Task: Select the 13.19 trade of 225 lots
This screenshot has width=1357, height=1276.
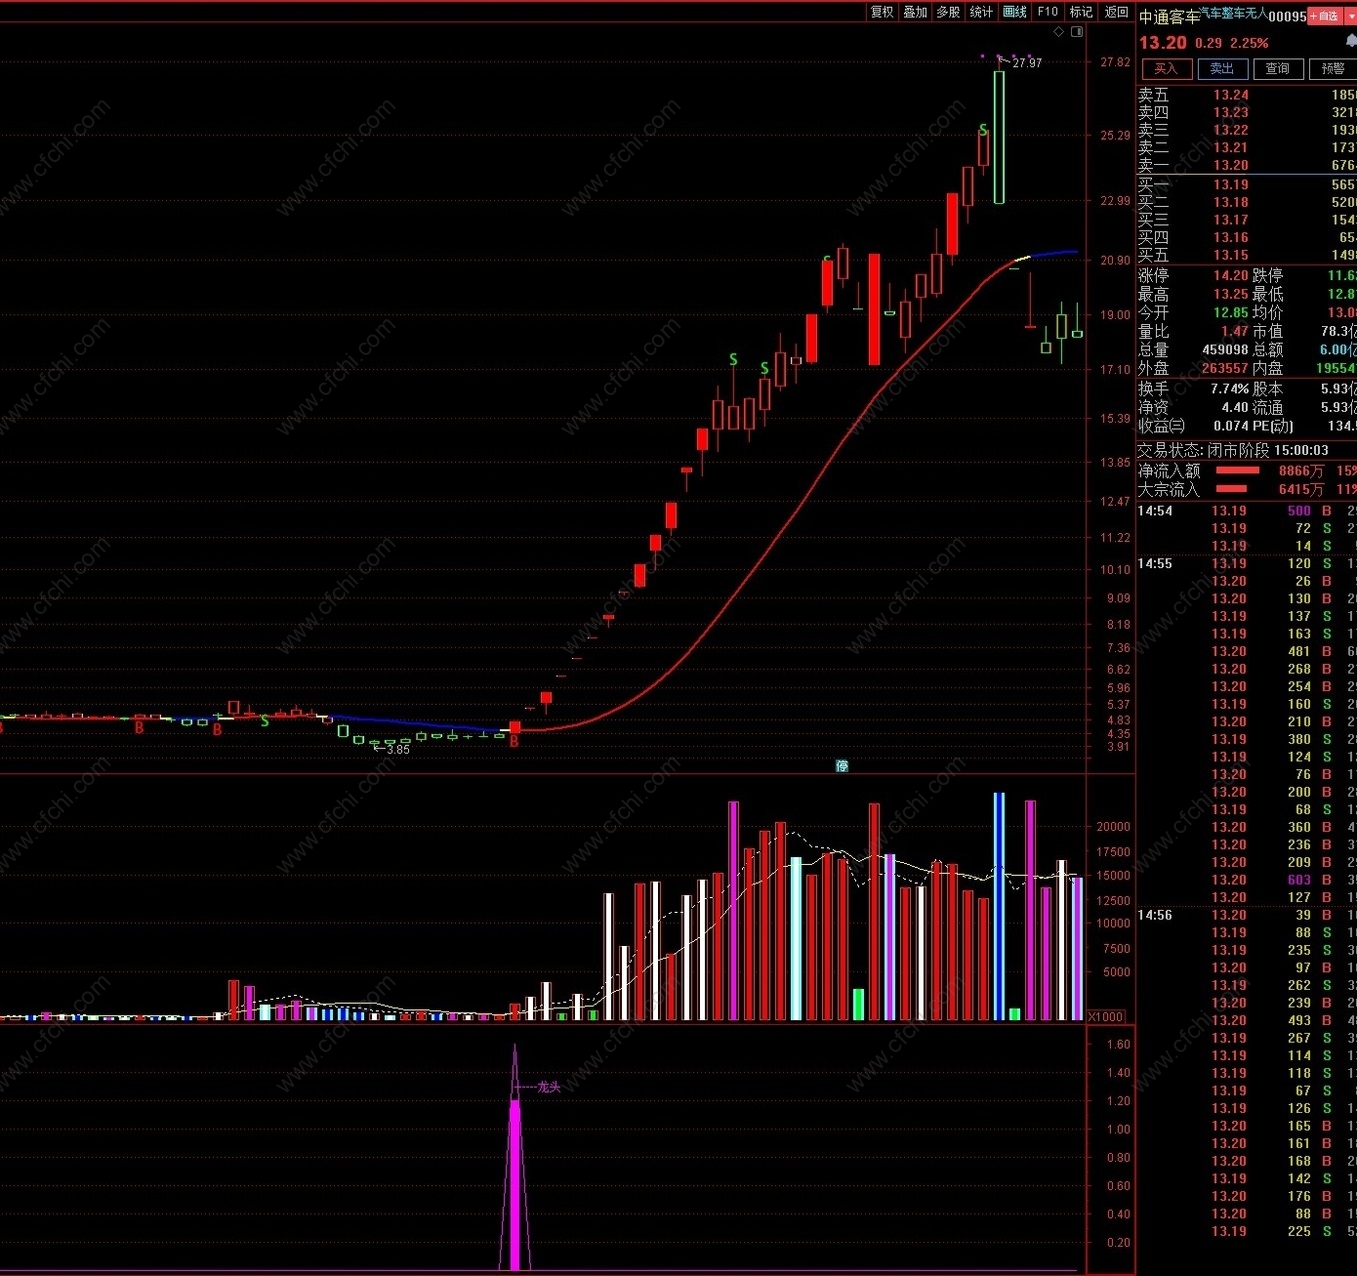Action: pyautogui.click(x=1247, y=1232)
